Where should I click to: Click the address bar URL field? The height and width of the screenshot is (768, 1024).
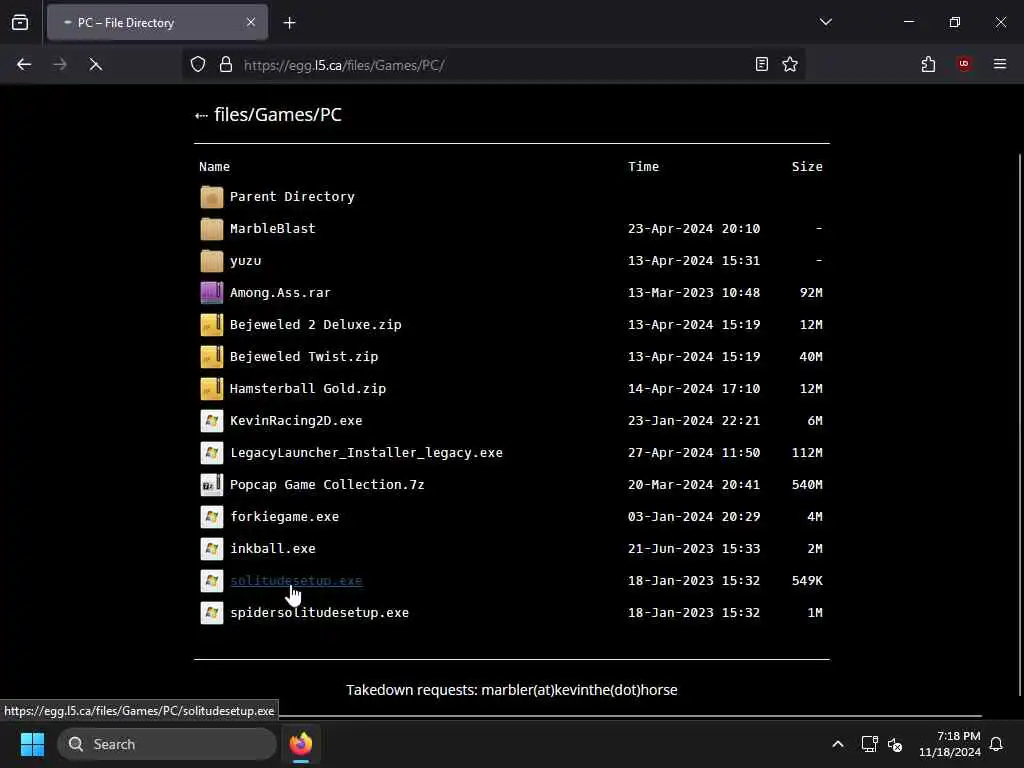[493, 65]
